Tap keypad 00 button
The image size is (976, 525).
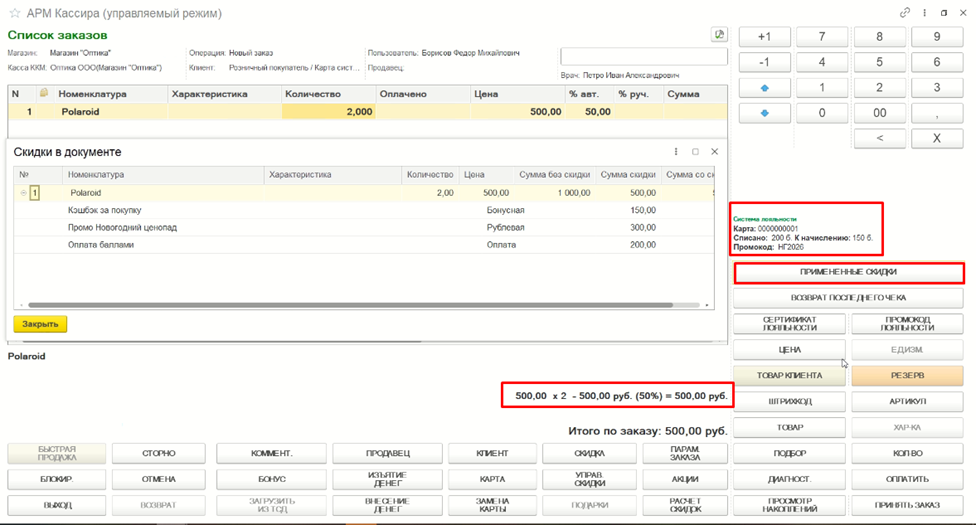[879, 113]
